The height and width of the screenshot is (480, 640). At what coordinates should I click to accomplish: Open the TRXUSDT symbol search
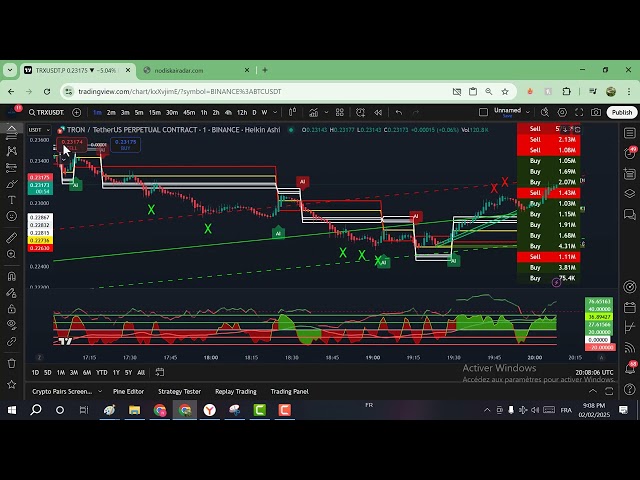pyautogui.click(x=46, y=112)
